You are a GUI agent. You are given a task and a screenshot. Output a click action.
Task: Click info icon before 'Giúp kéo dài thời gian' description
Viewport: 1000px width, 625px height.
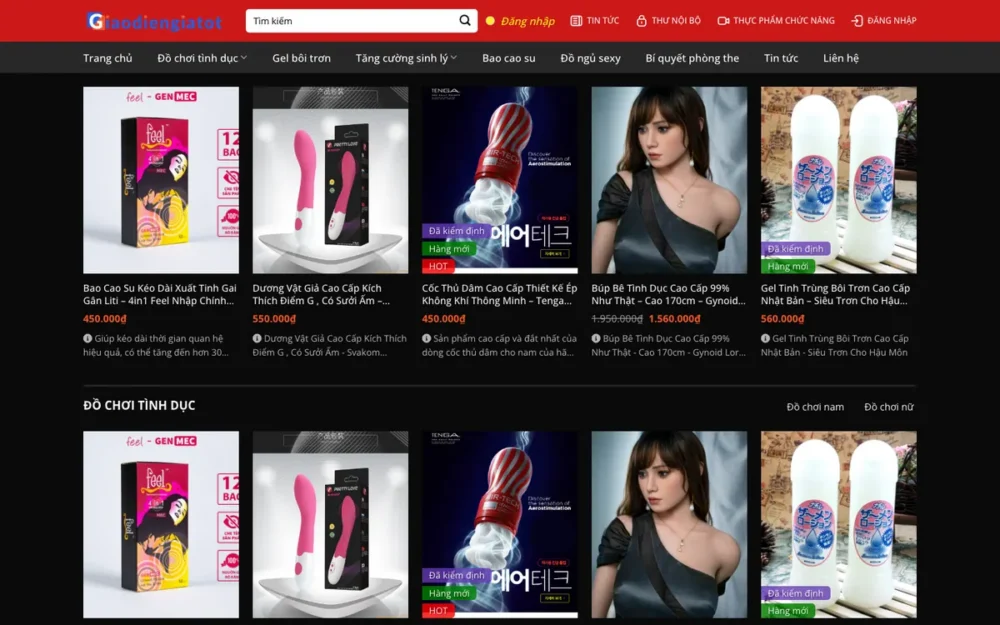(x=87, y=339)
